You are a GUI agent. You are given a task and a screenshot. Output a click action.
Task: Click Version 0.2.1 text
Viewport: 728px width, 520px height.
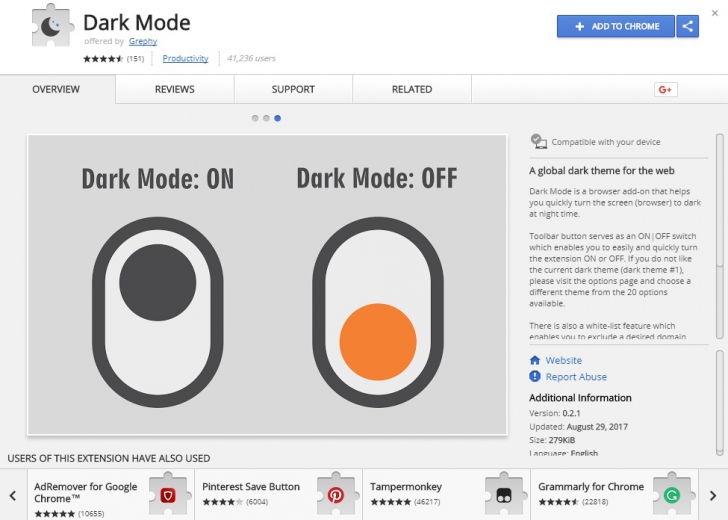[x=554, y=413]
